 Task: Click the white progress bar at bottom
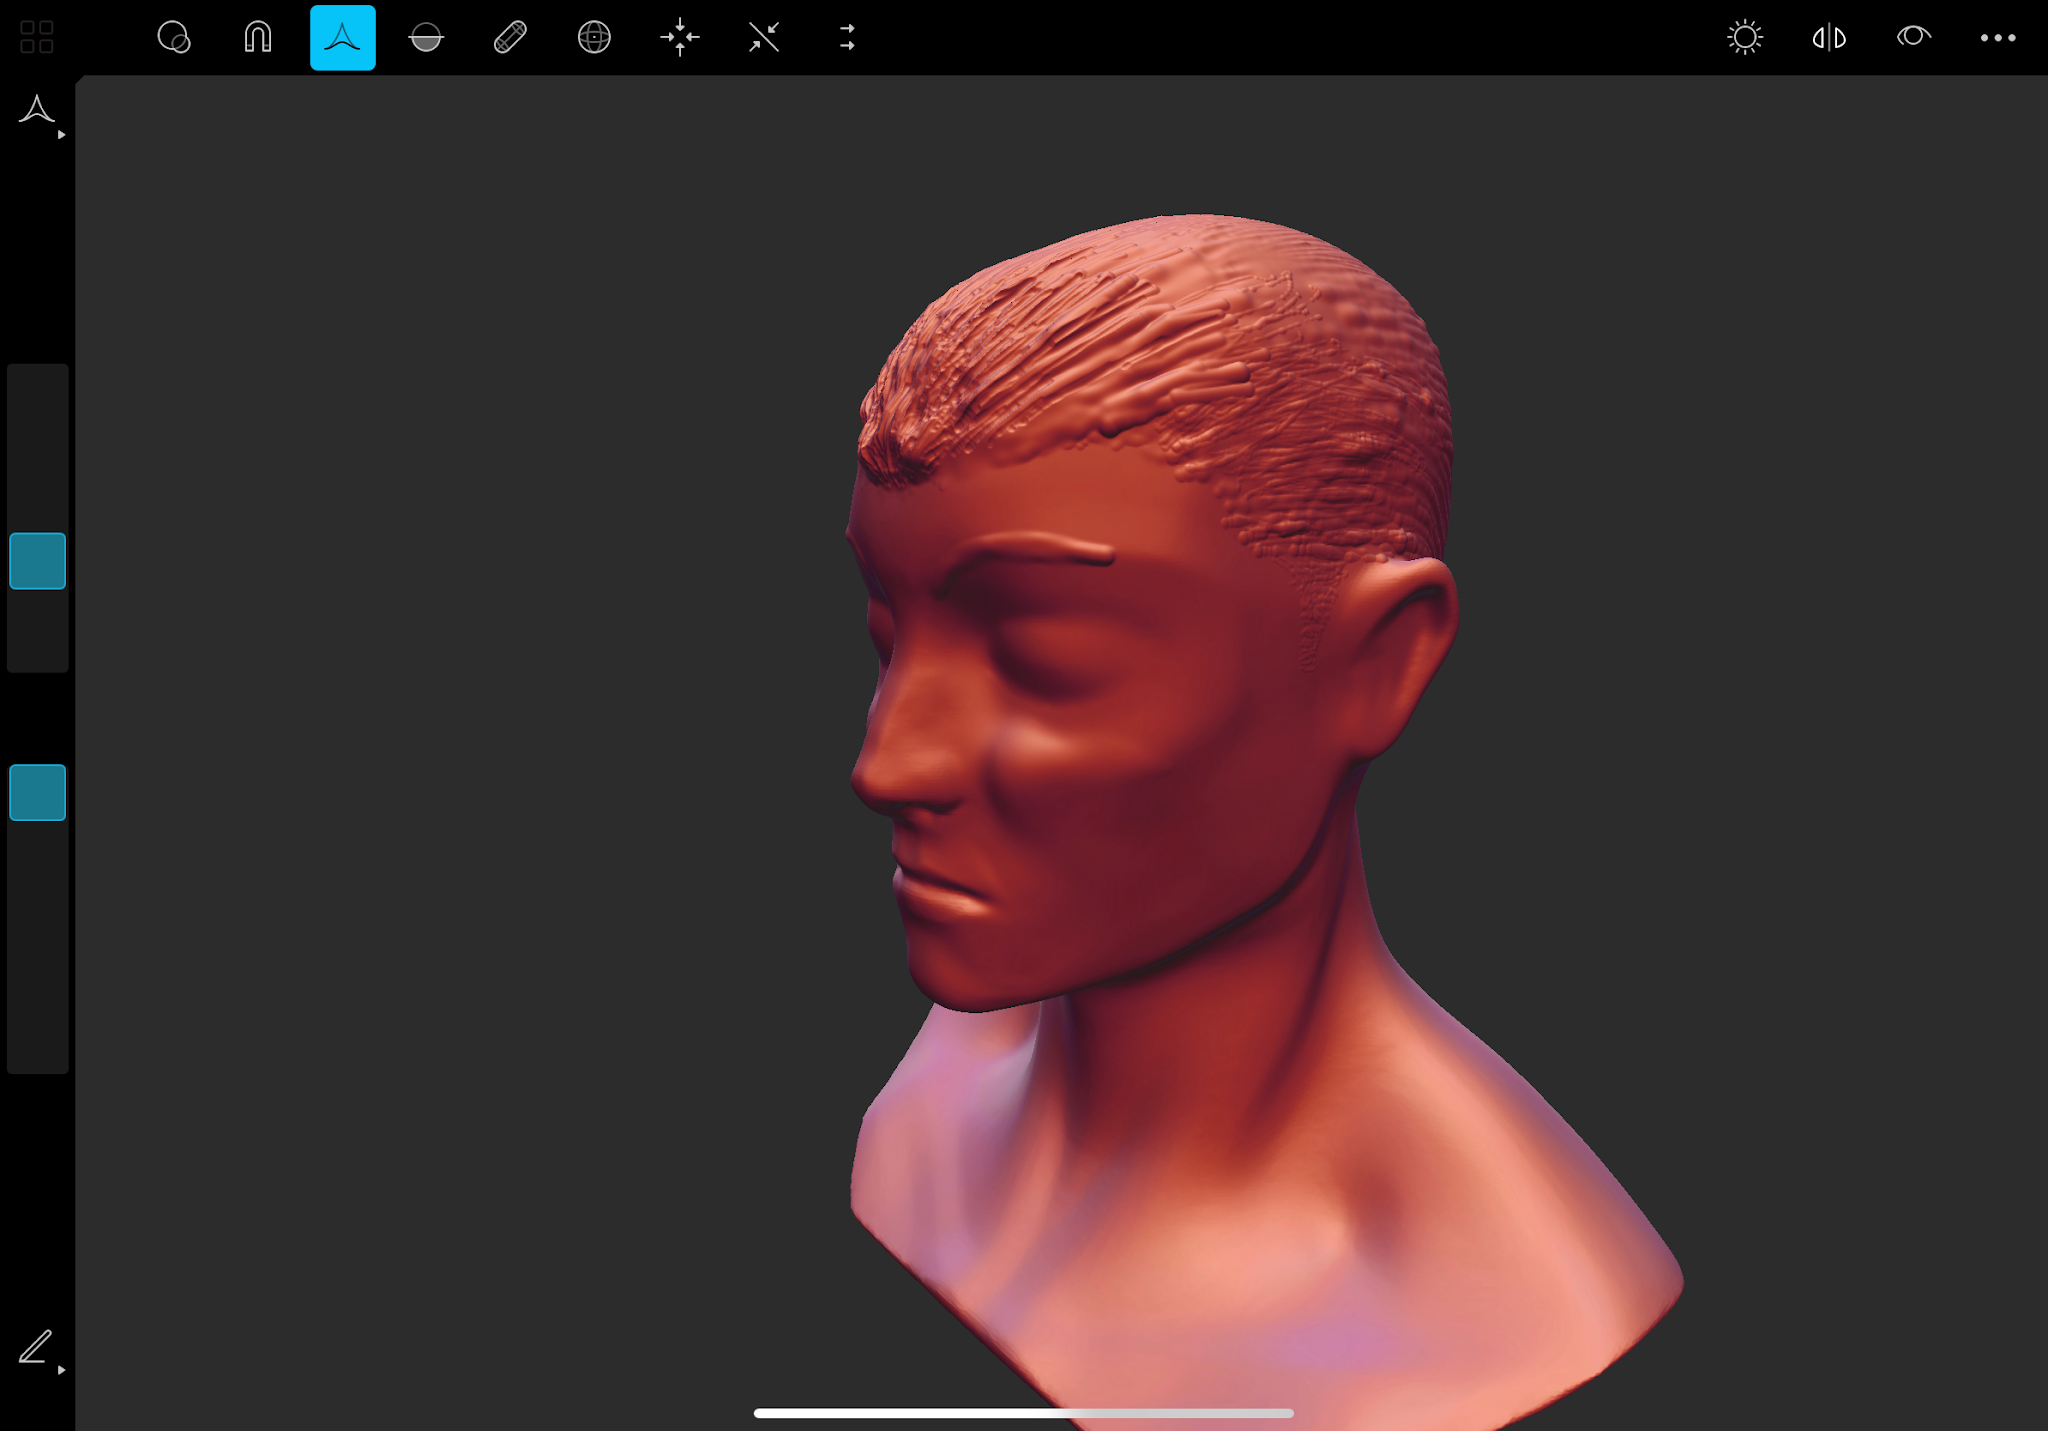click(x=1024, y=1412)
